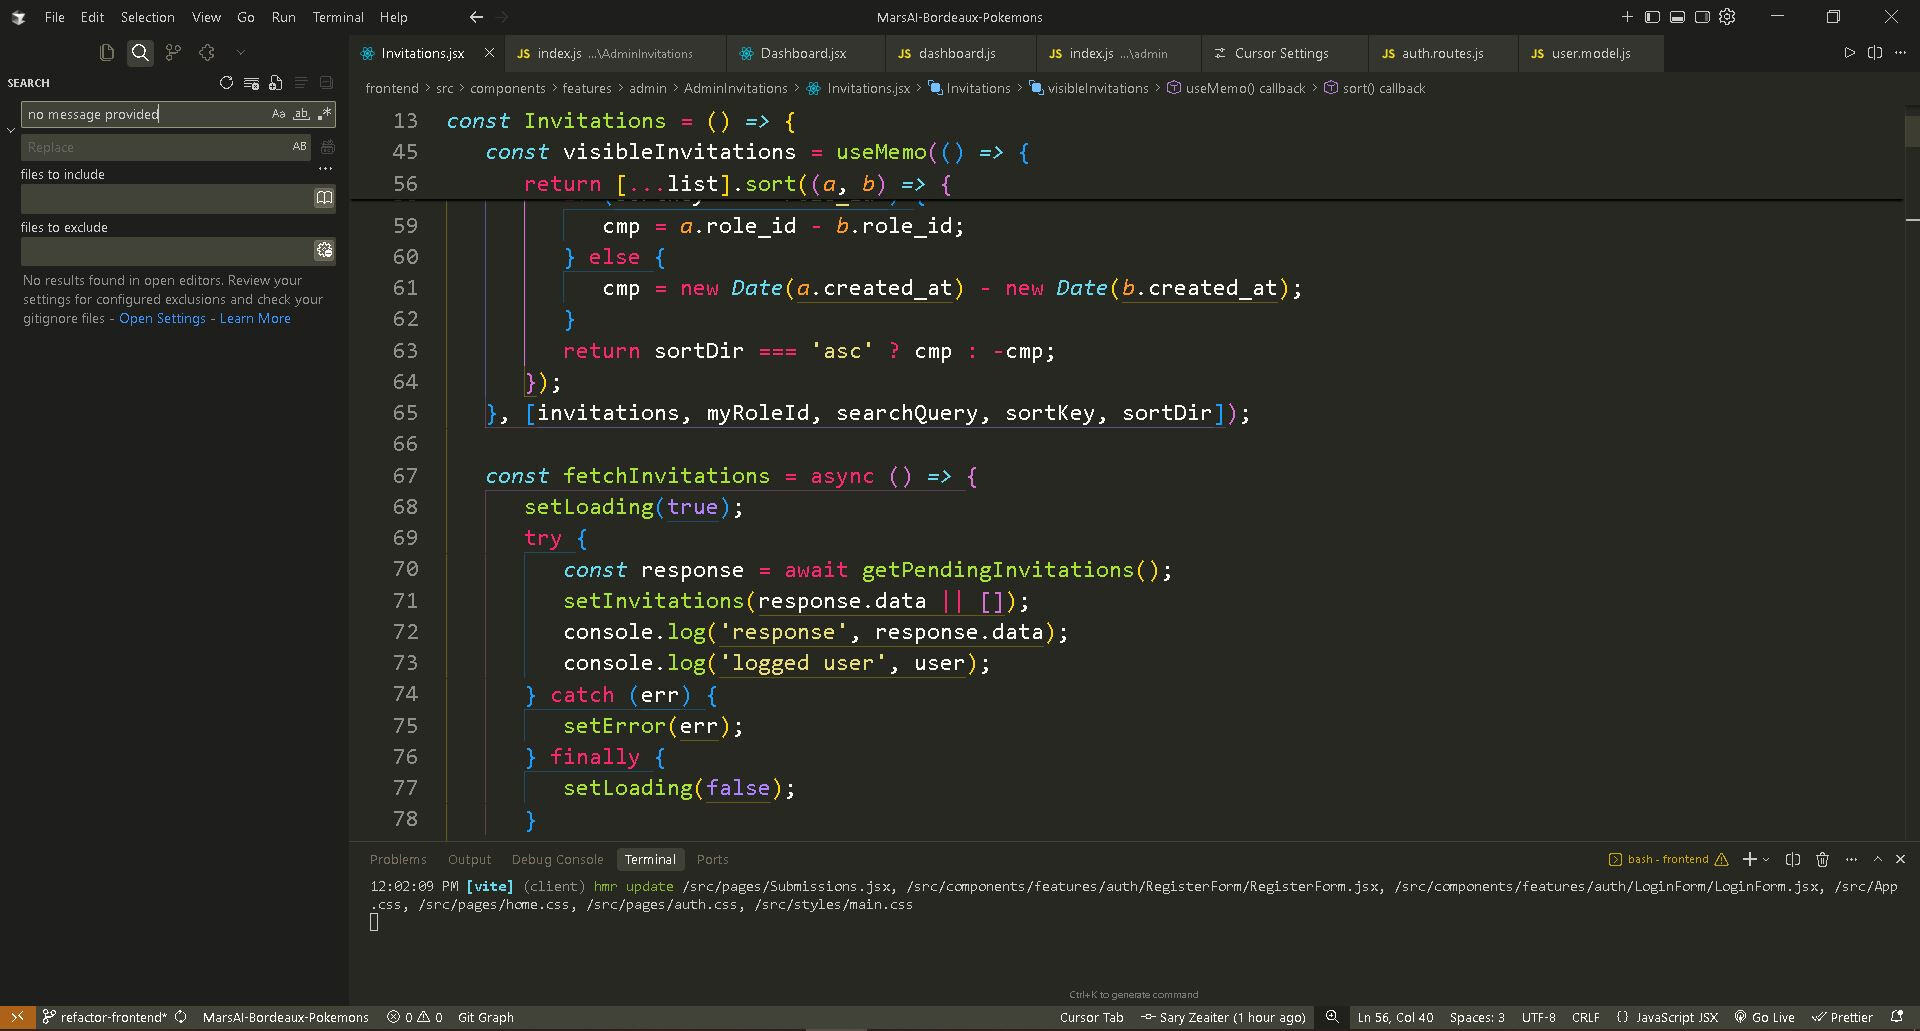The height and width of the screenshot is (1031, 1920).
Task: Select the Search view magnifier icon
Action: (140, 52)
